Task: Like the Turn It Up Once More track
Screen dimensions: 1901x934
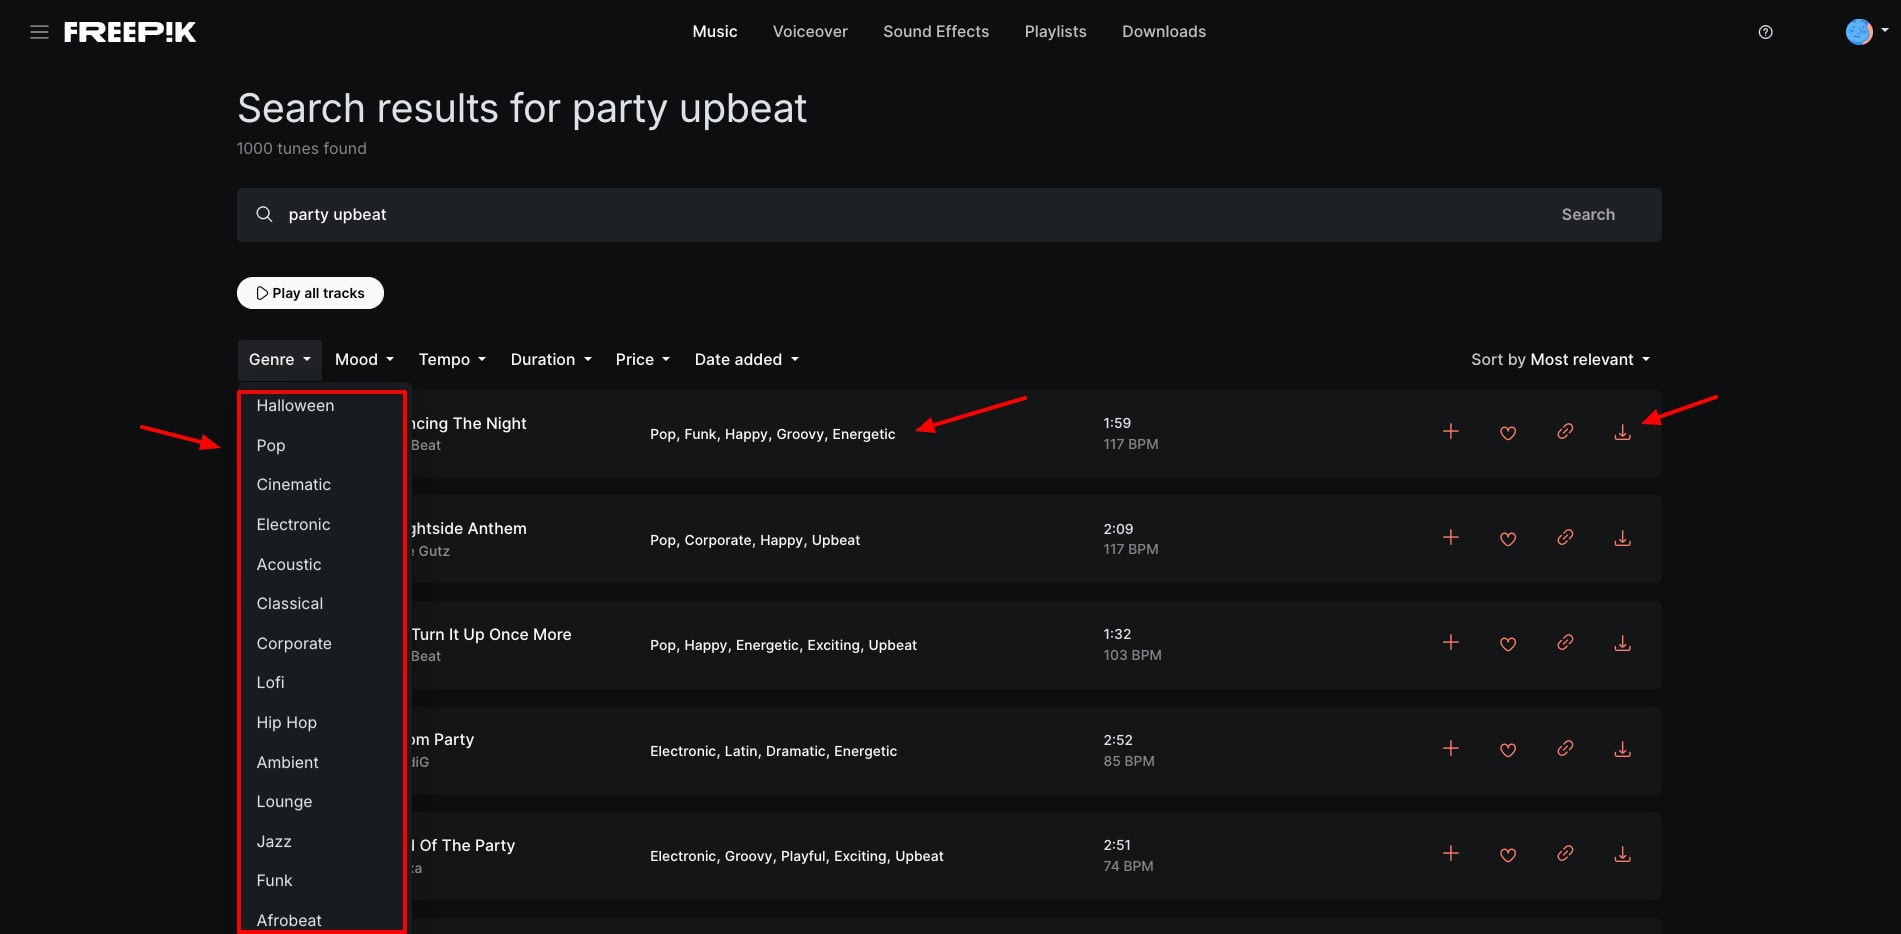Action: coord(1508,644)
